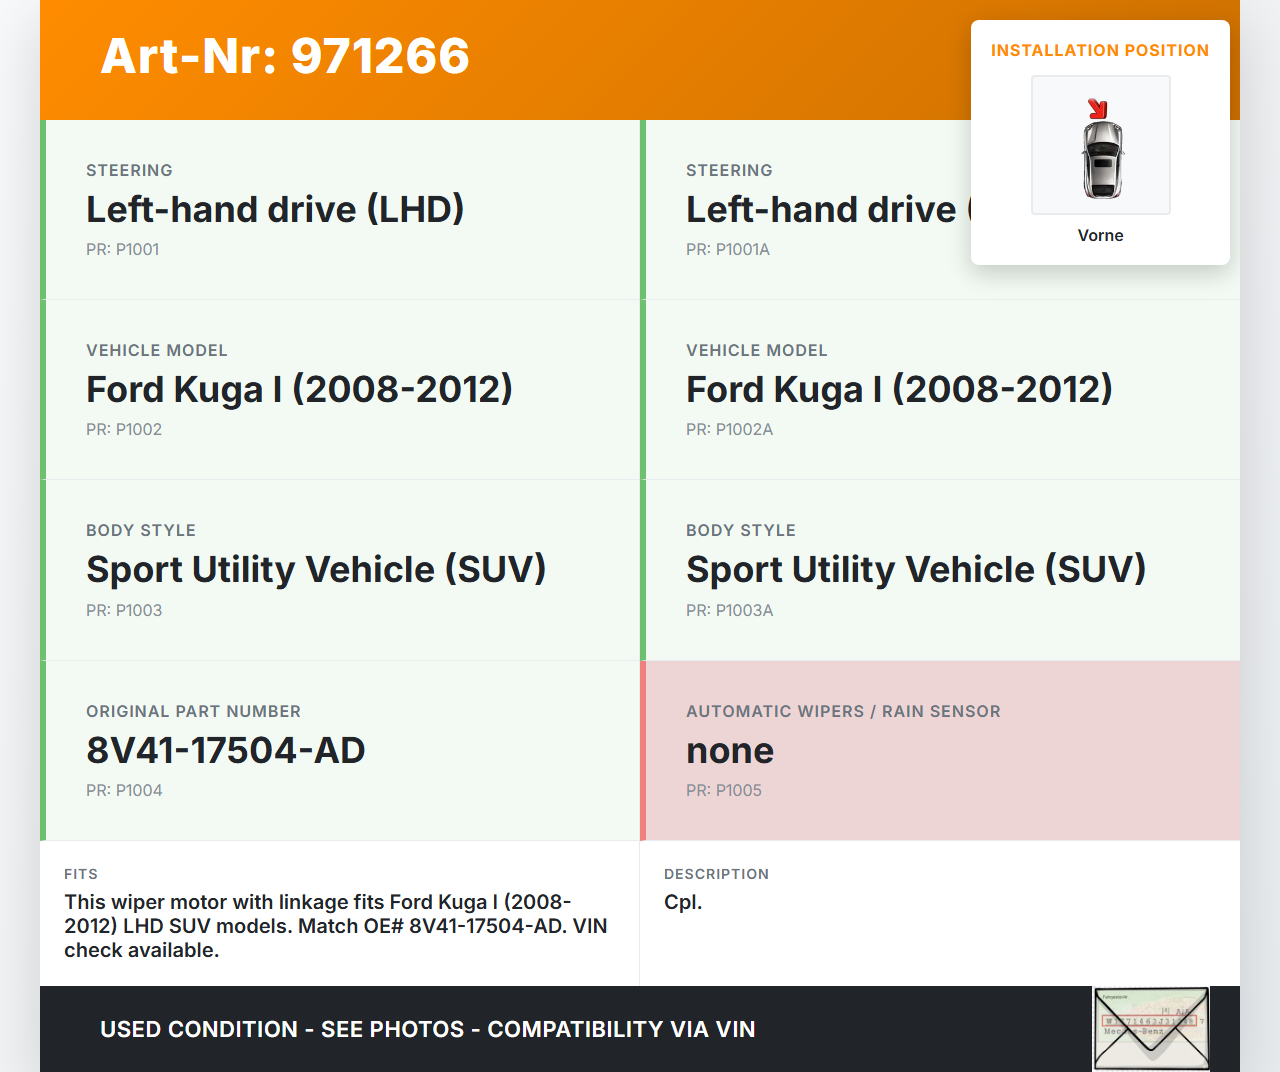1280x1072 pixels.
Task: Click the Art-Nr: 971266 title
Action: pyautogui.click(x=285, y=56)
